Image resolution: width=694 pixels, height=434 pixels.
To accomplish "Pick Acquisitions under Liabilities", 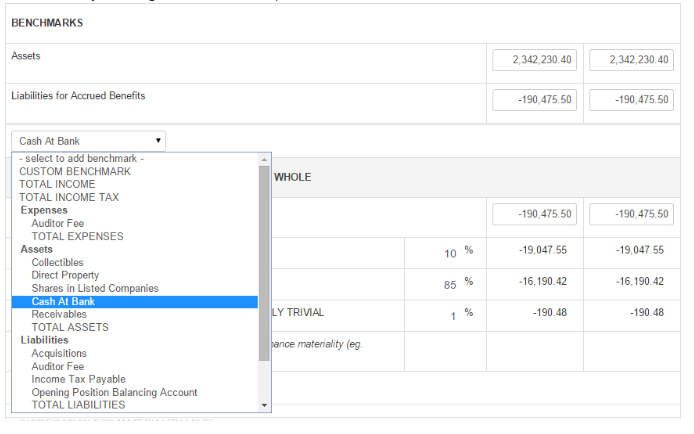I will (59, 354).
